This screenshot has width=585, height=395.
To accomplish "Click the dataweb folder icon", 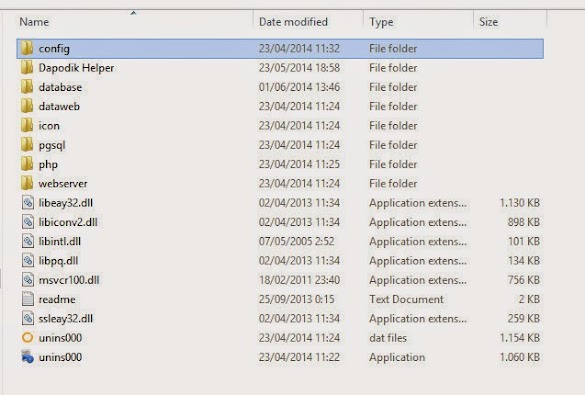I will coord(27,106).
